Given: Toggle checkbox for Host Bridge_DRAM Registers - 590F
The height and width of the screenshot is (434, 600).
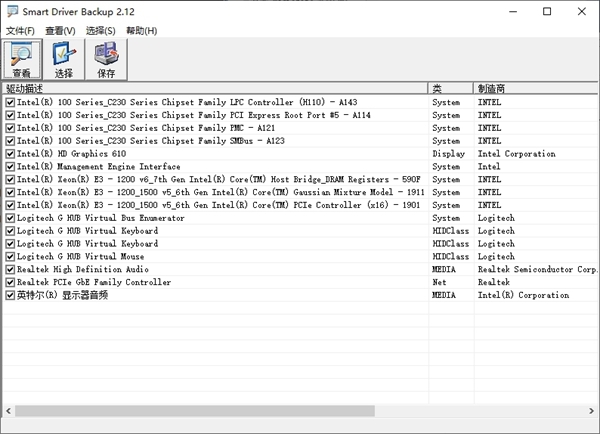Looking at the screenshot, I should pos(10,179).
